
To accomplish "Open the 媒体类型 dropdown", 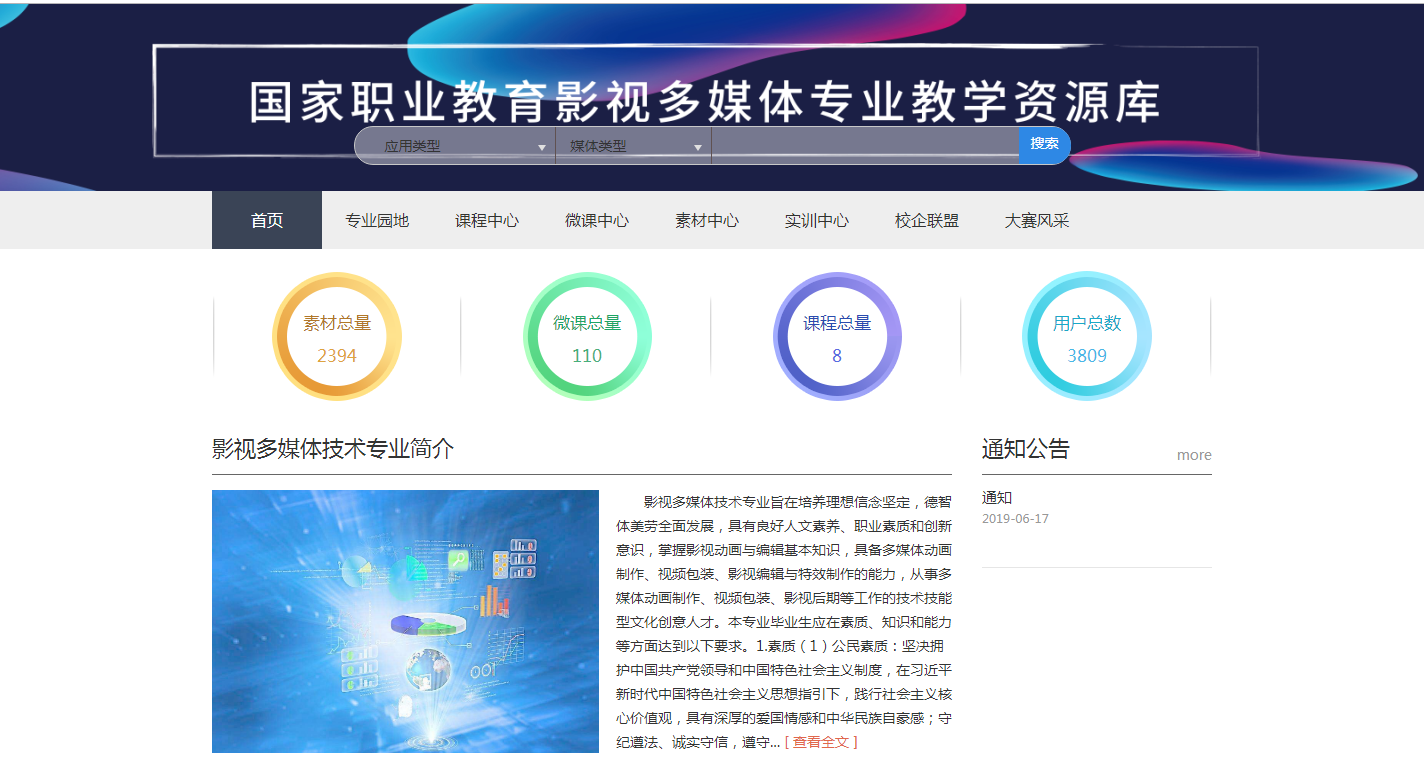I will point(633,146).
